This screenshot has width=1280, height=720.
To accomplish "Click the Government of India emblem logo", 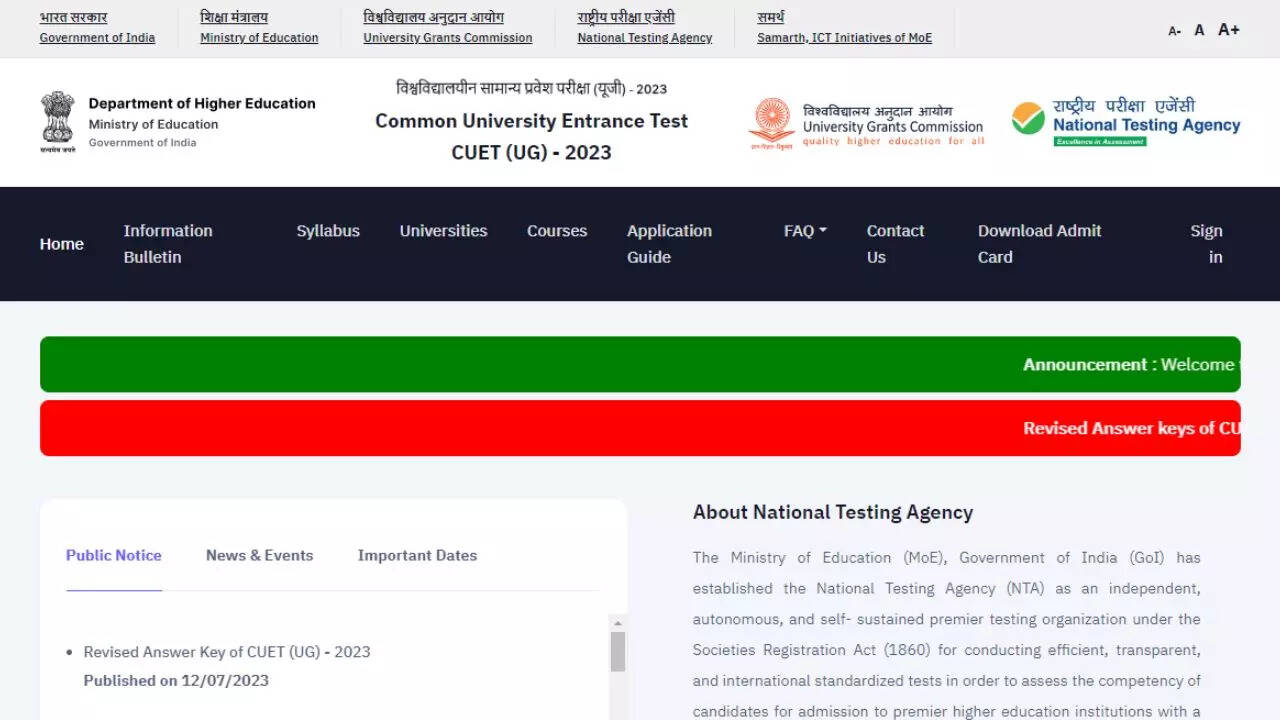I will point(58,122).
